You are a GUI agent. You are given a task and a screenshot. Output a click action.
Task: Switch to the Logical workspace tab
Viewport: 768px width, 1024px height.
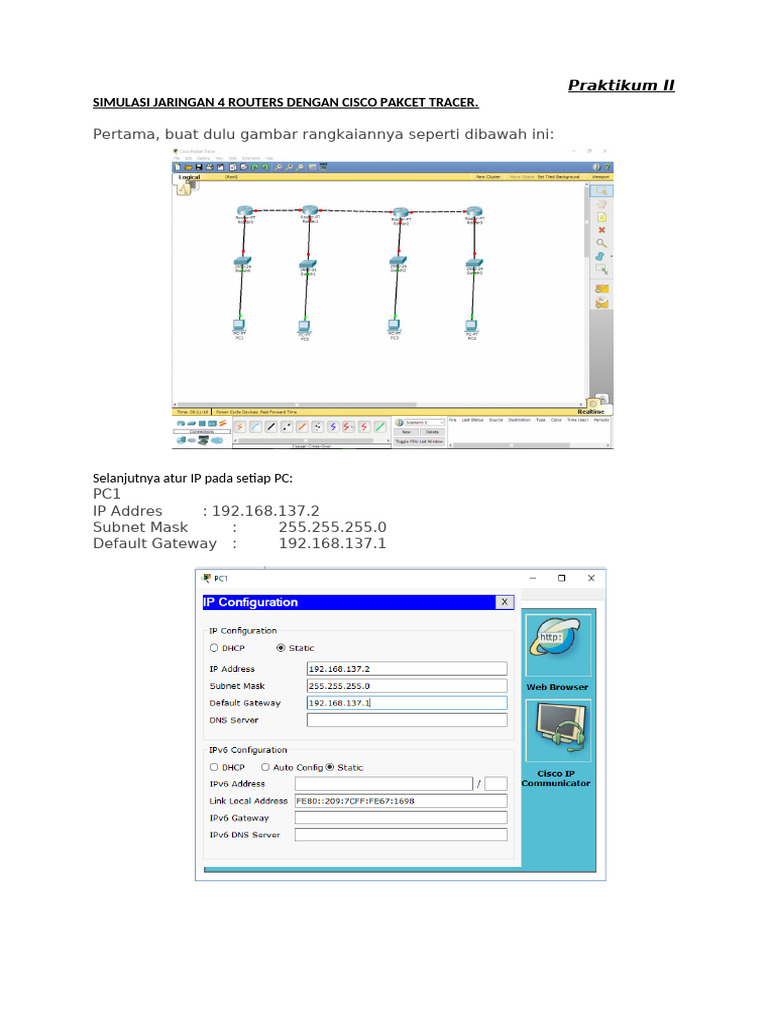click(x=189, y=177)
